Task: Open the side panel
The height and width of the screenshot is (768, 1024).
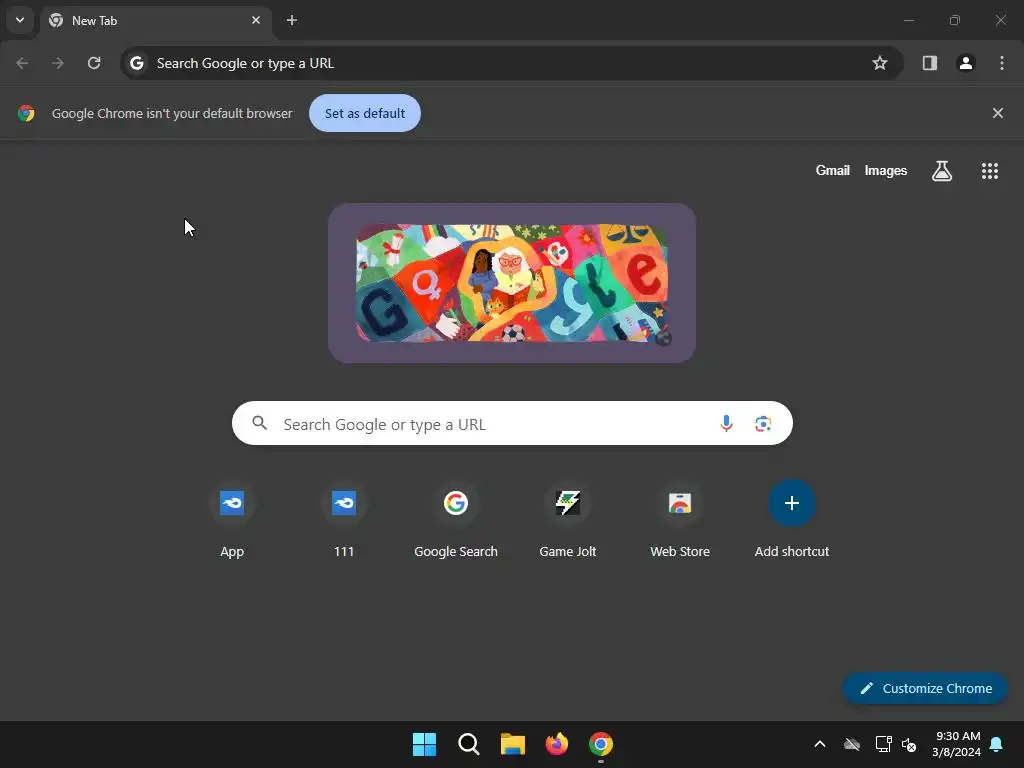Action: (930, 63)
